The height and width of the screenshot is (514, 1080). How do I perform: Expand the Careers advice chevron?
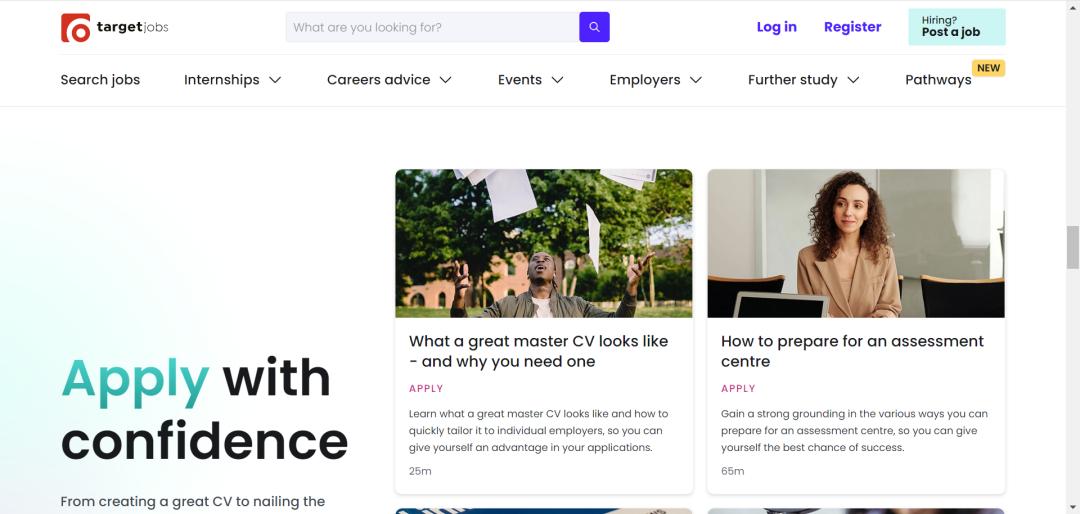[x=446, y=80]
